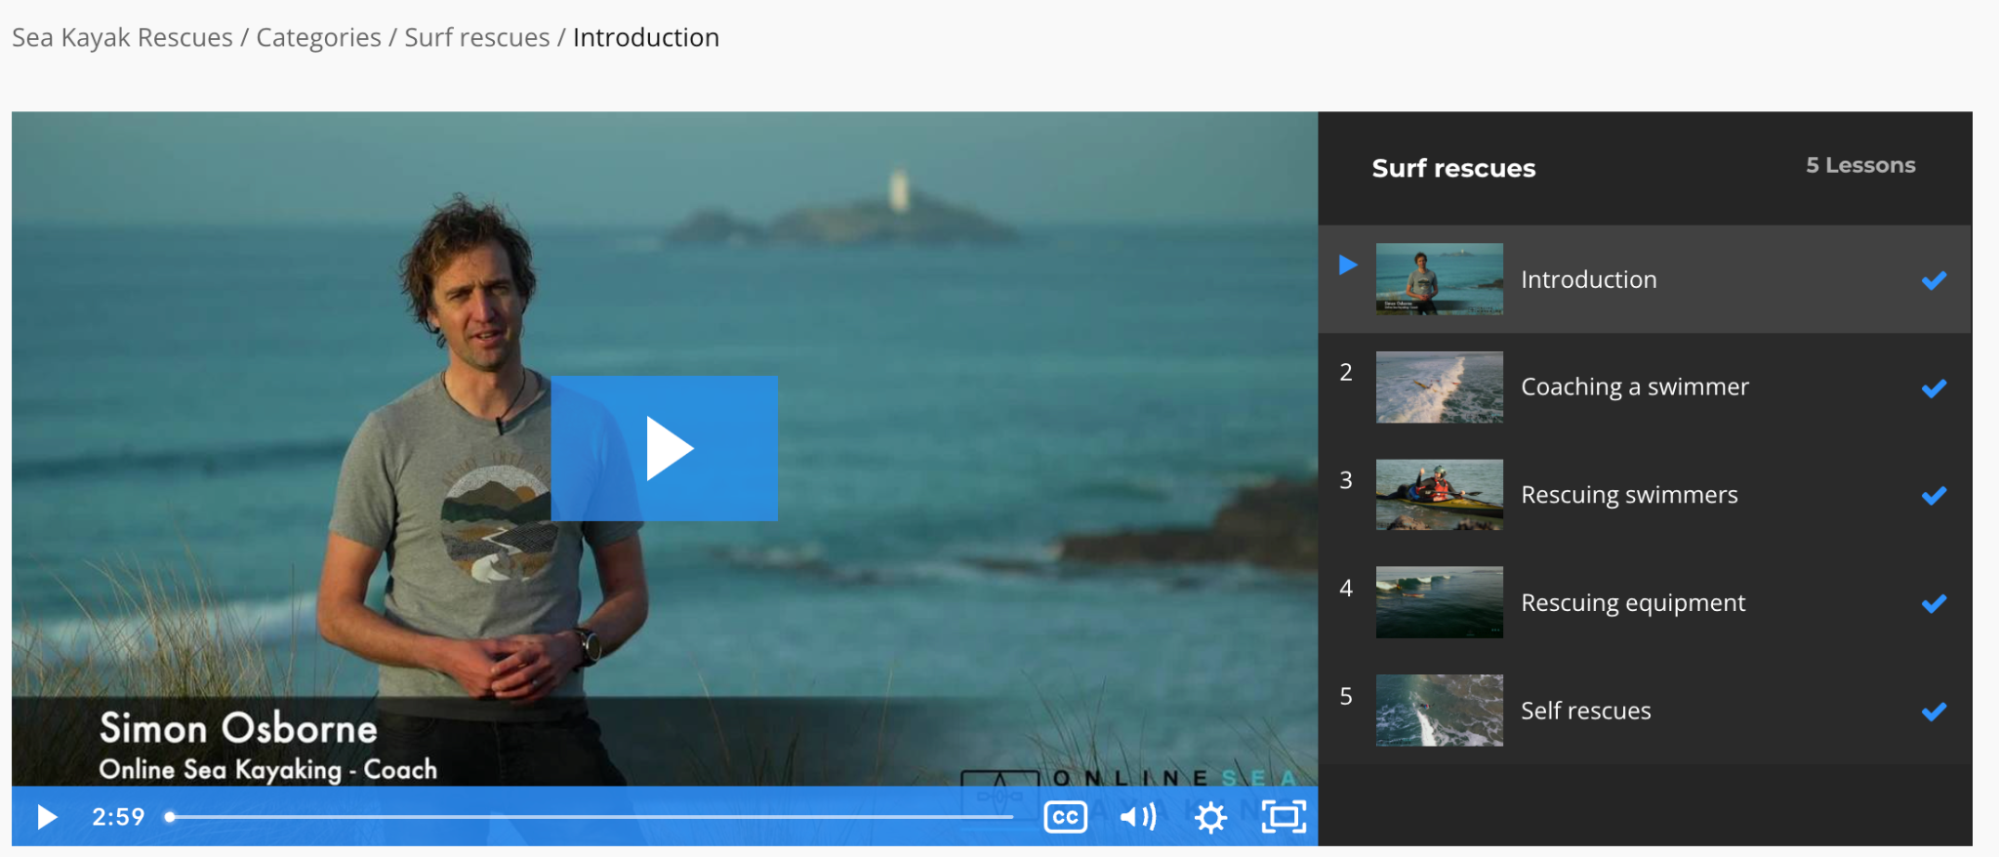Image resolution: width=1999 pixels, height=857 pixels.
Task: Go to Sea Kayak Rescues breadcrumb
Action: 122,38
